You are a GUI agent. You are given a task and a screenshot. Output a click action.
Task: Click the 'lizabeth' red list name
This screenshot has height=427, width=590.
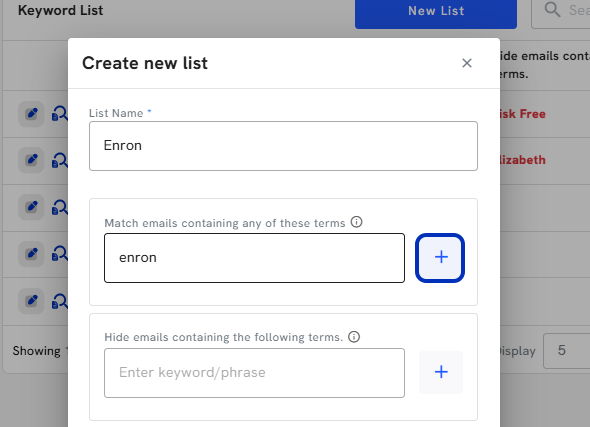pos(522,160)
